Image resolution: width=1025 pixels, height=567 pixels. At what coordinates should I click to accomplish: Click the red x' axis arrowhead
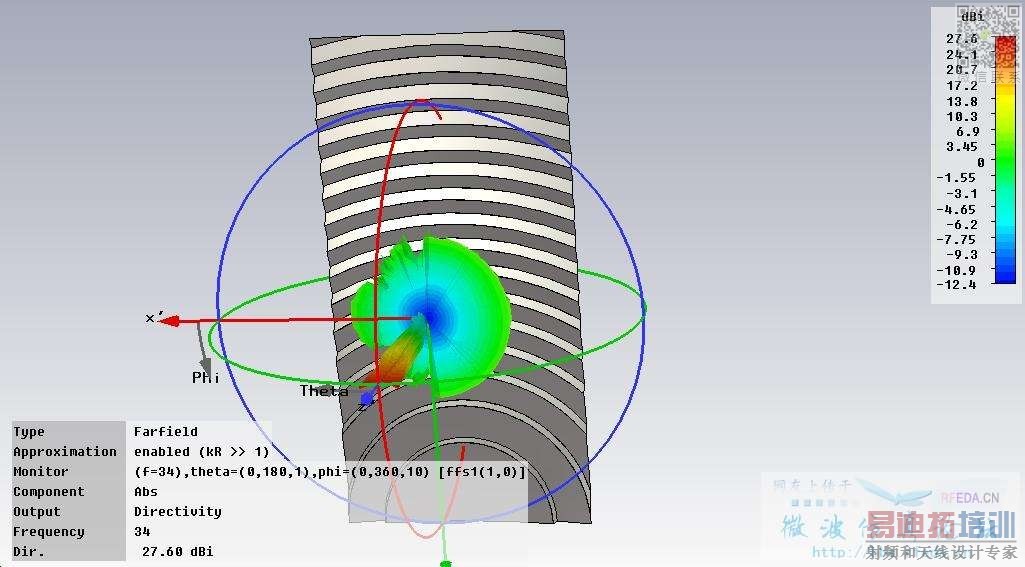coord(169,321)
